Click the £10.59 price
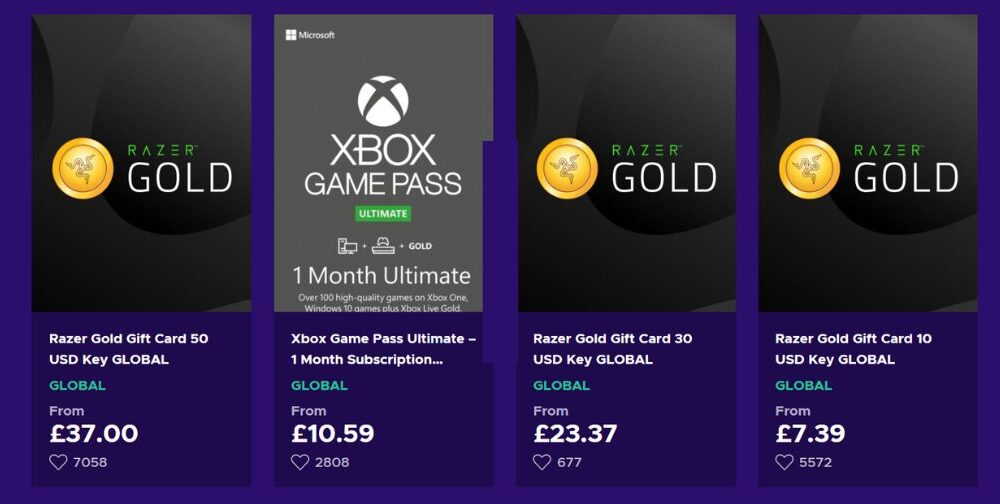 point(333,434)
